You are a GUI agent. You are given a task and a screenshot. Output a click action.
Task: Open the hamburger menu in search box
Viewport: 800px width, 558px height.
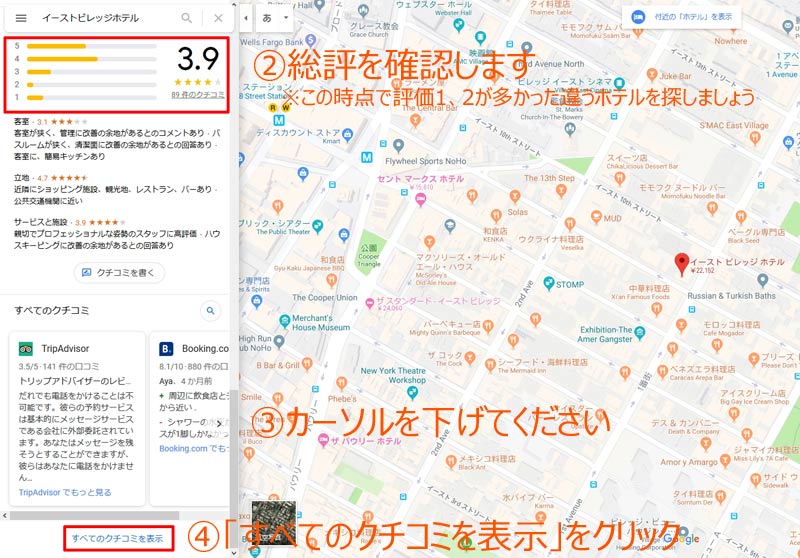pos(21,18)
